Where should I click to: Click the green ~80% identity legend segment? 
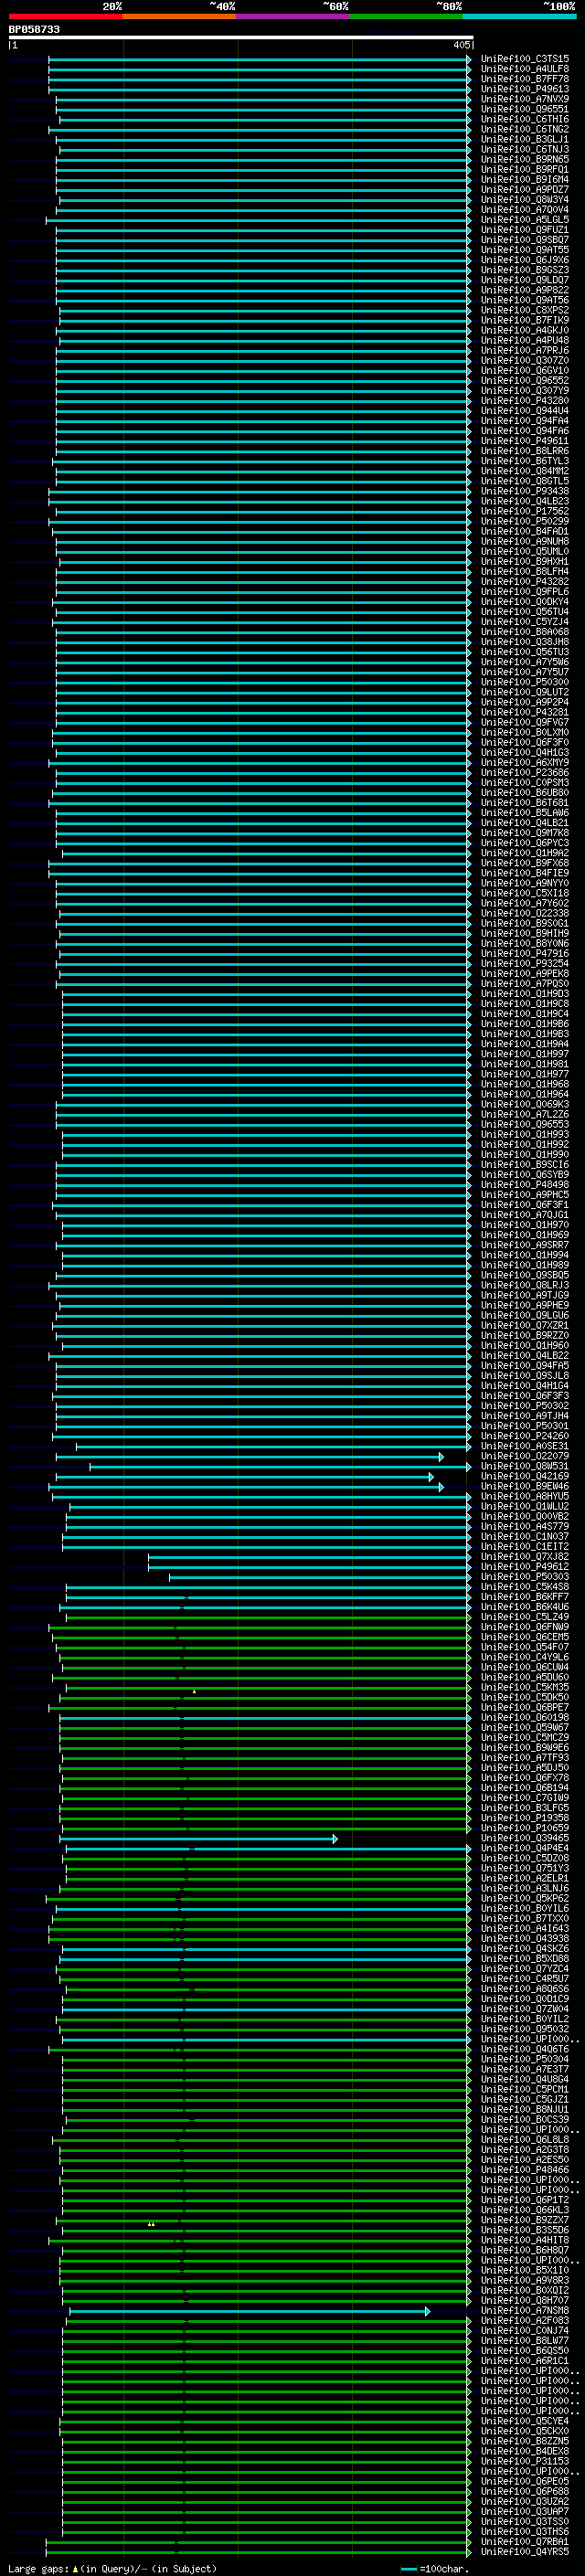[406, 16]
